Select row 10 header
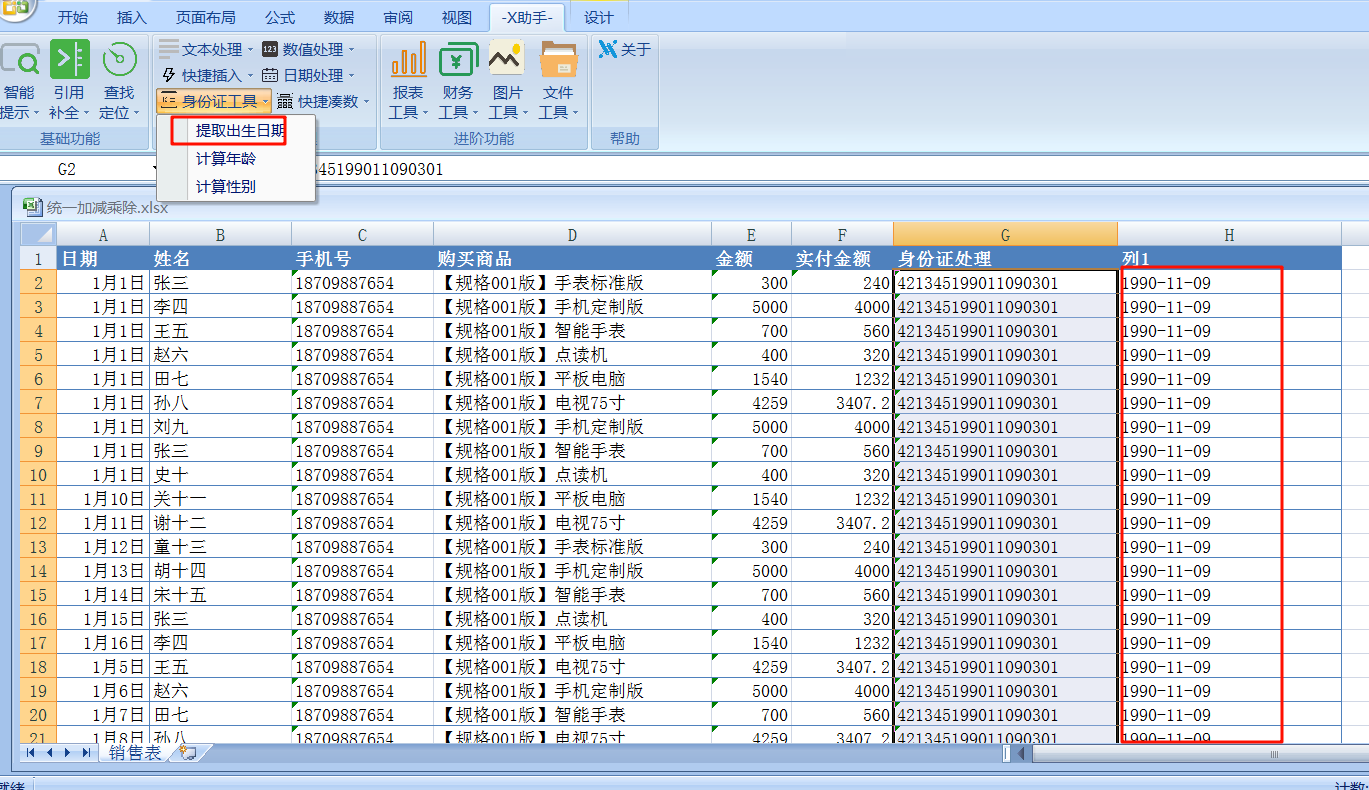The width and height of the screenshot is (1369, 790). tap(38, 474)
